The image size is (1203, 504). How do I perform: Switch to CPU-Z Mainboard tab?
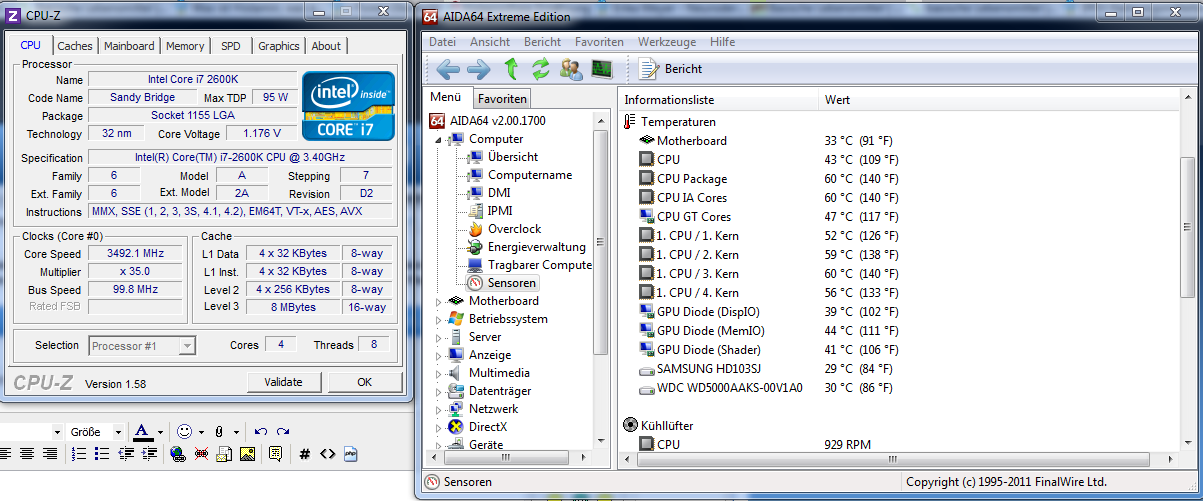(x=129, y=46)
